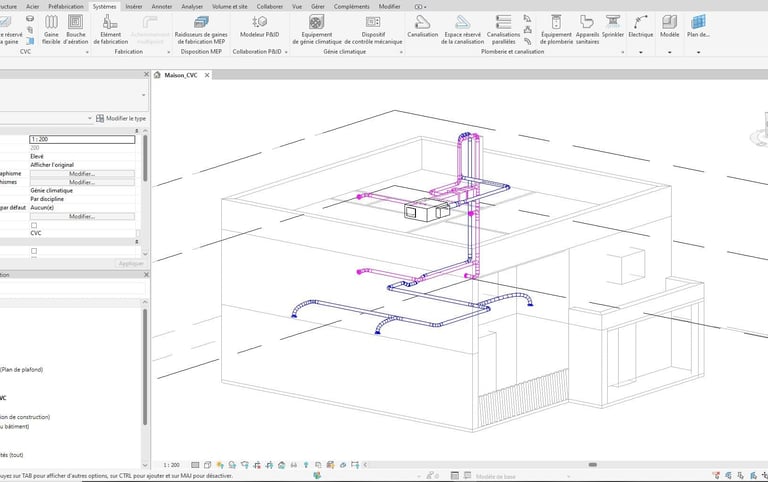Click the Bouche d'aération tool
Viewport: 768px width, 482px height.
[76, 27]
